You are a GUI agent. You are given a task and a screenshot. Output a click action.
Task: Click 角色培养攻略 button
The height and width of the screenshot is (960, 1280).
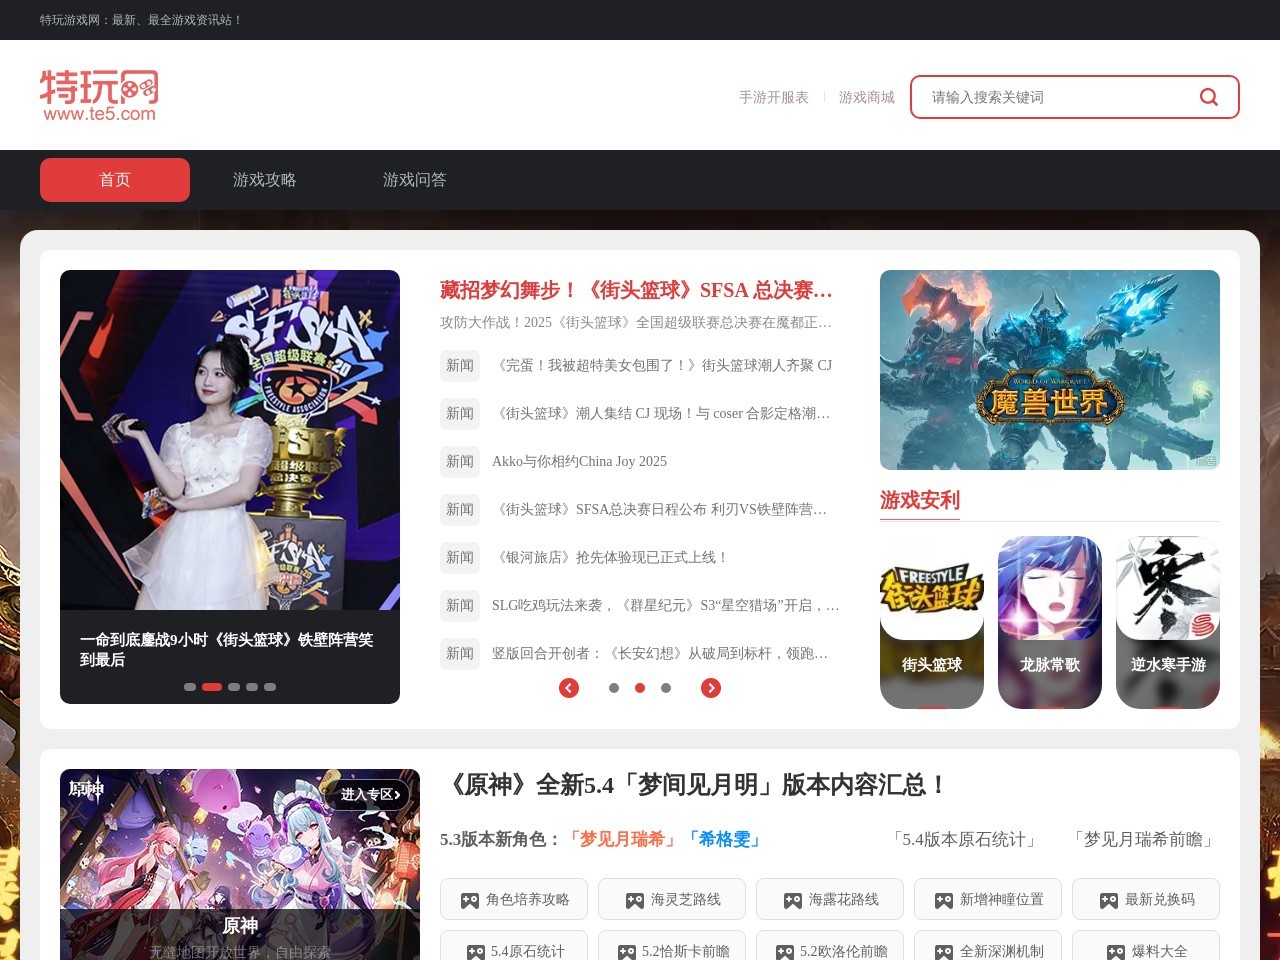tap(514, 899)
